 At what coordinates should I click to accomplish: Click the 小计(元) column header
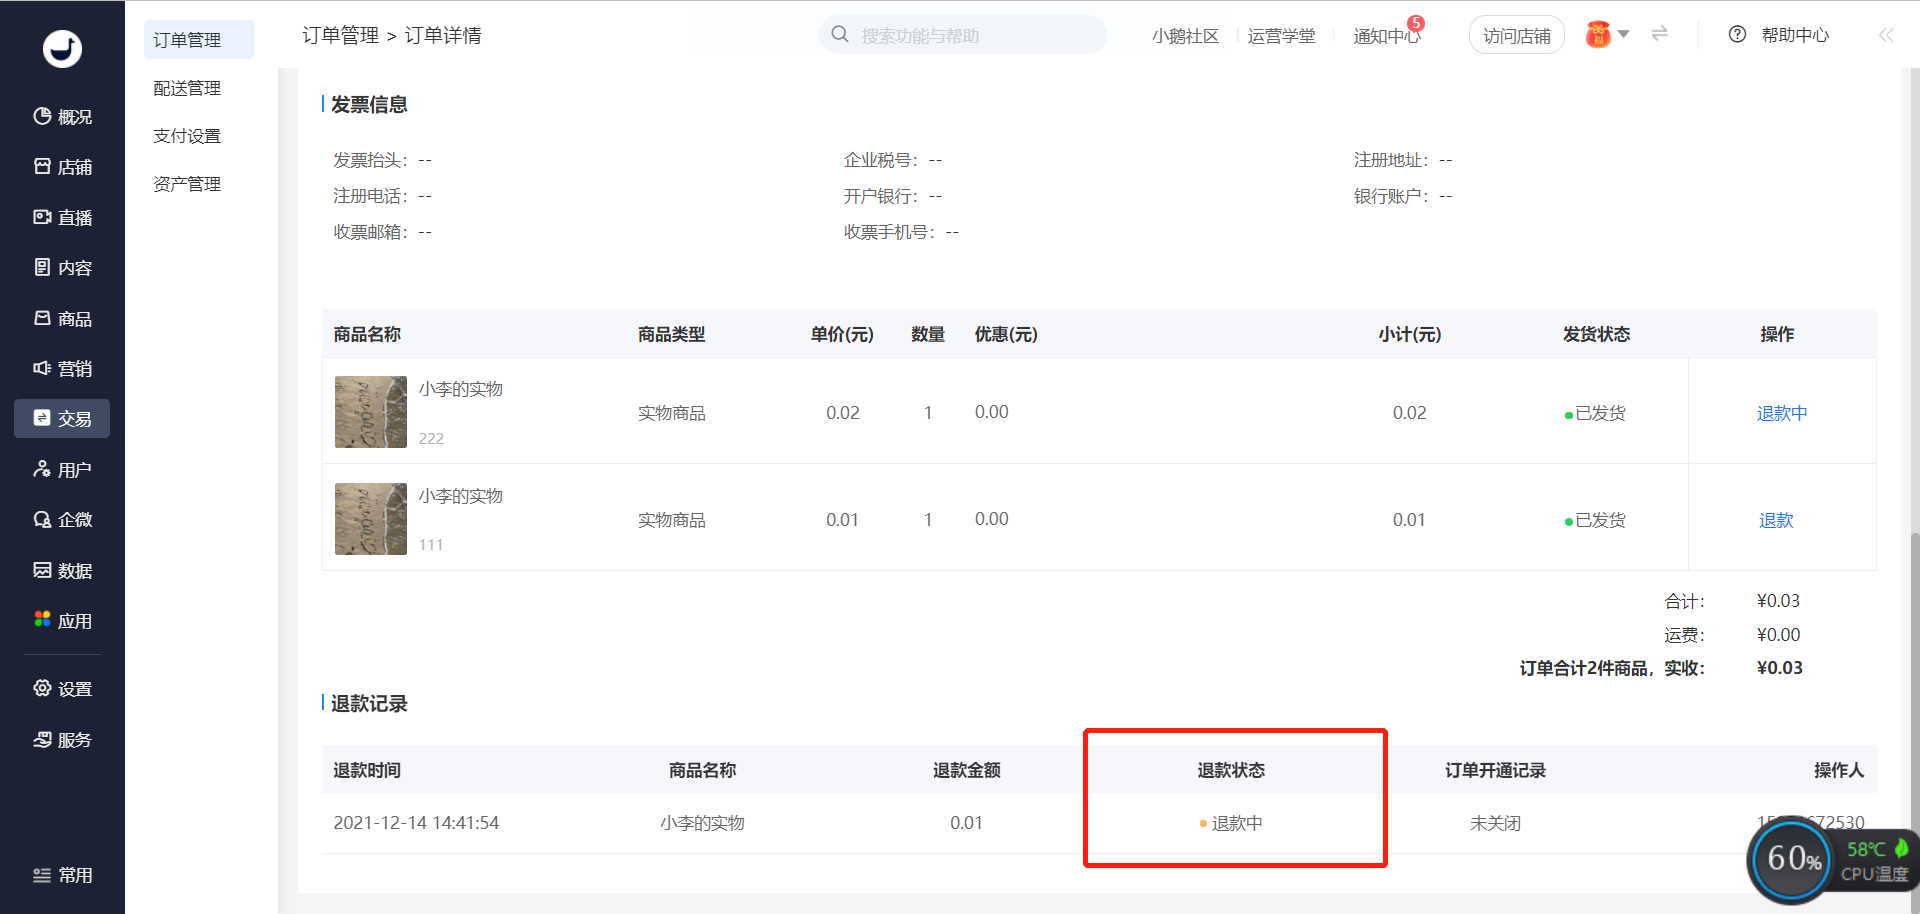[x=1409, y=334]
